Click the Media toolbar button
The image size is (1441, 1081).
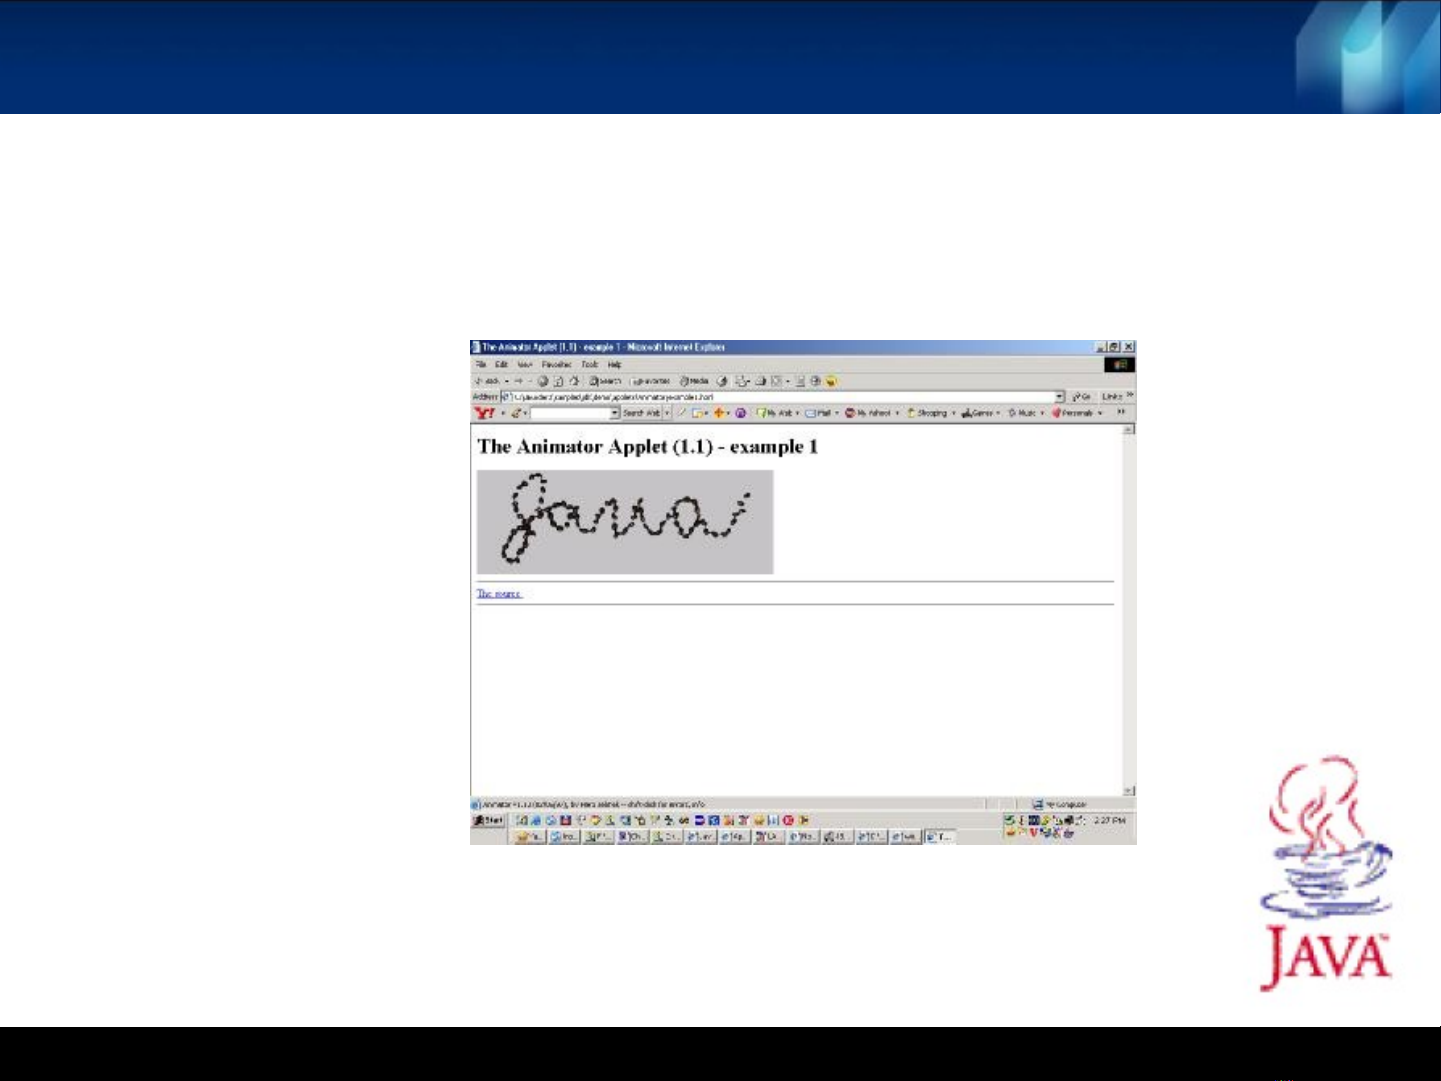[694, 381]
